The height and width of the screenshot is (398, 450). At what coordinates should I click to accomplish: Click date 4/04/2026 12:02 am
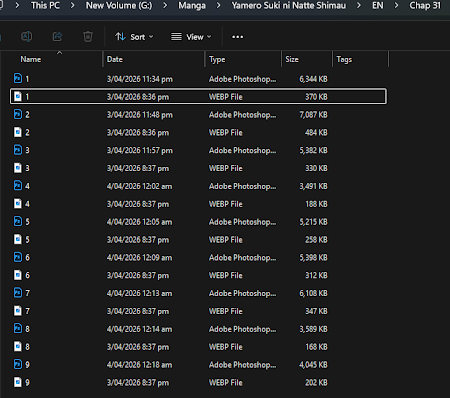pyautogui.click(x=139, y=186)
